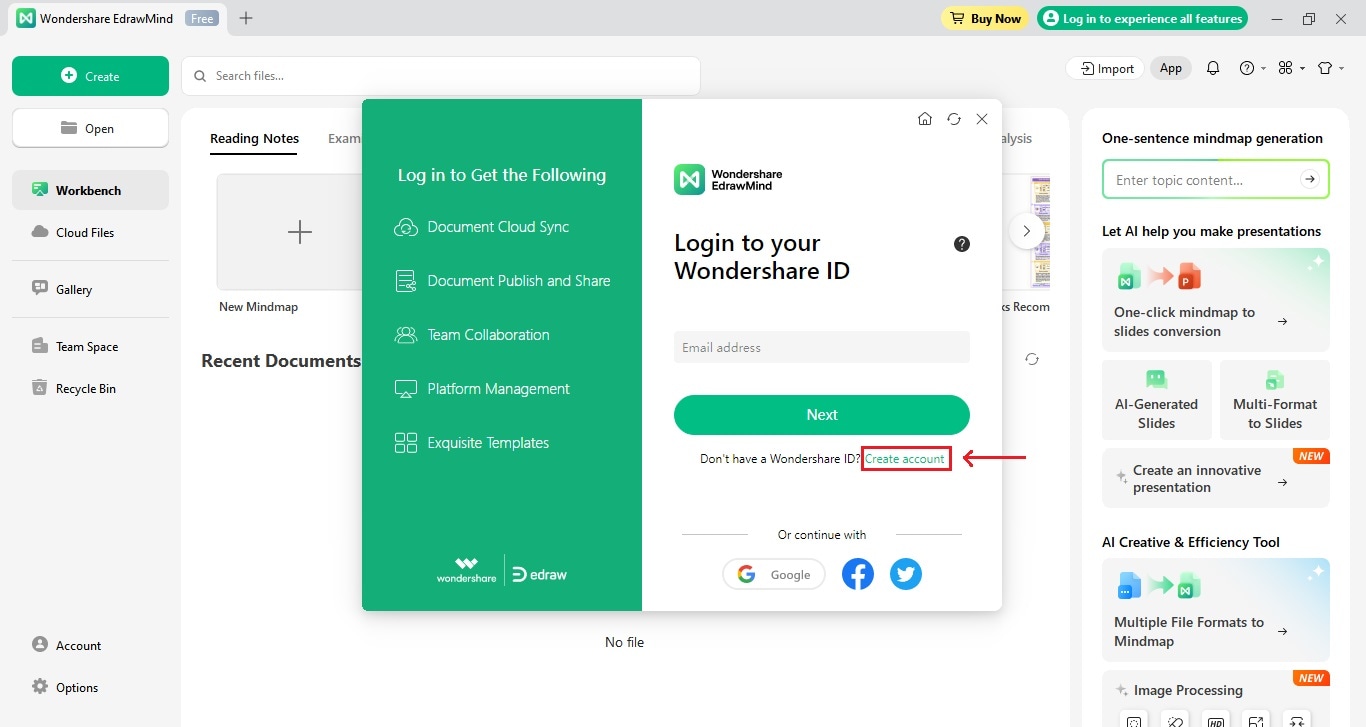Viewport: 1366px width, 727px height.
Task: Add a new tab with plus icon
Action: tap(246, 18)
